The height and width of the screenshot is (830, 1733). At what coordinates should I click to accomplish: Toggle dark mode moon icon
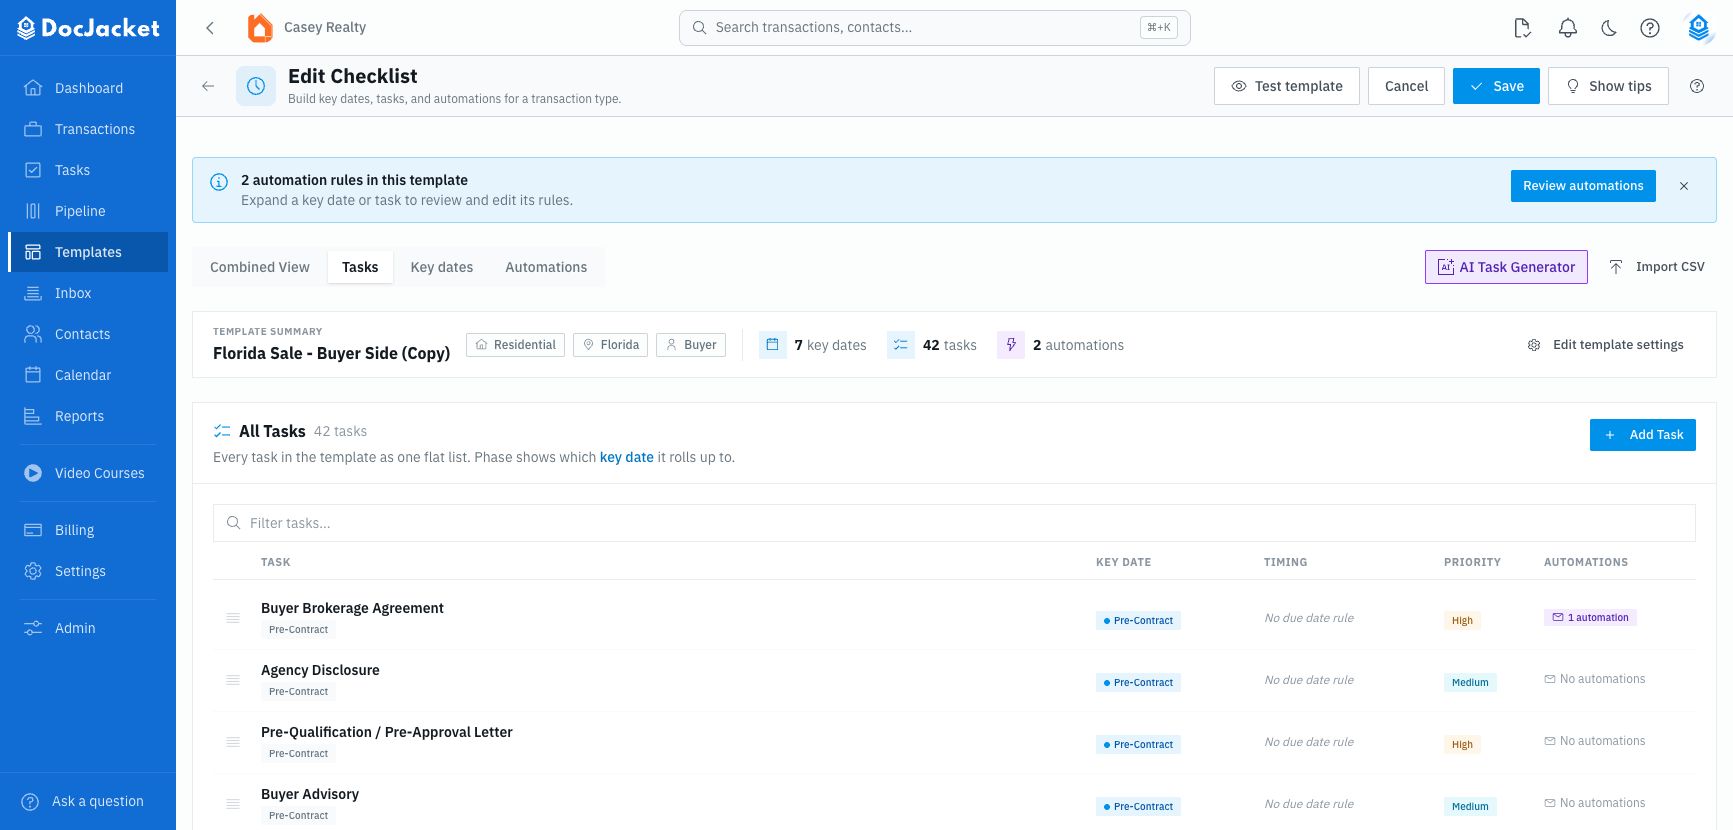click(1609, 28)
